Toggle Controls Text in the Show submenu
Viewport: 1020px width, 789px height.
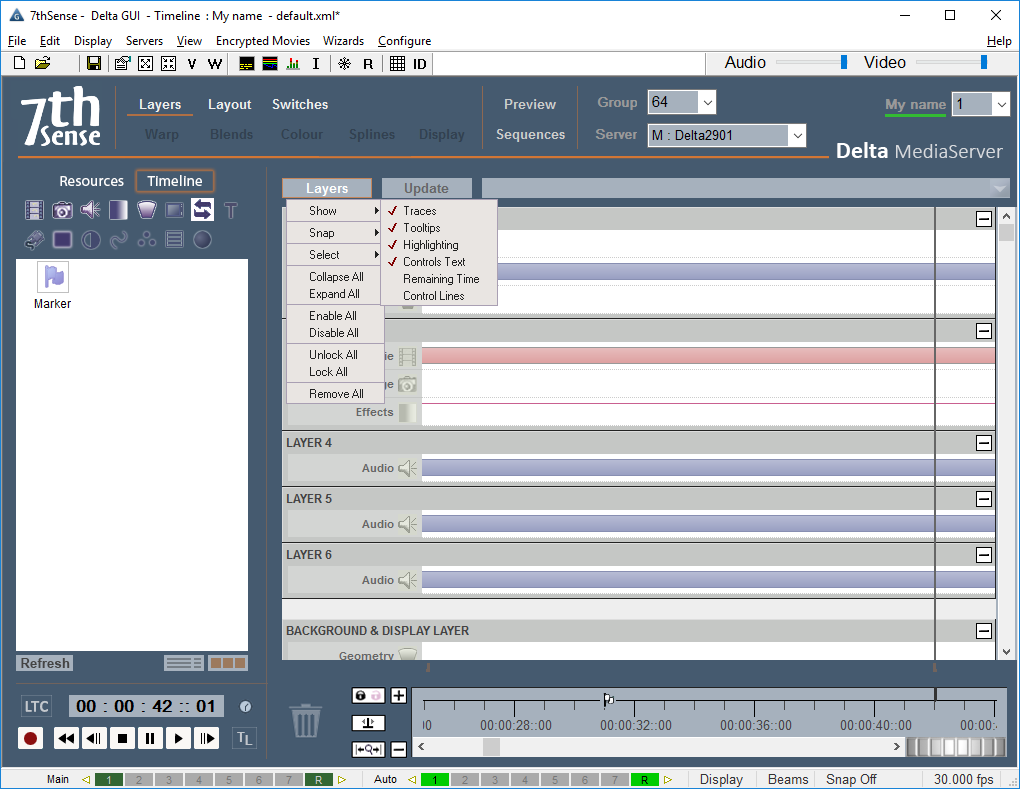440,261
